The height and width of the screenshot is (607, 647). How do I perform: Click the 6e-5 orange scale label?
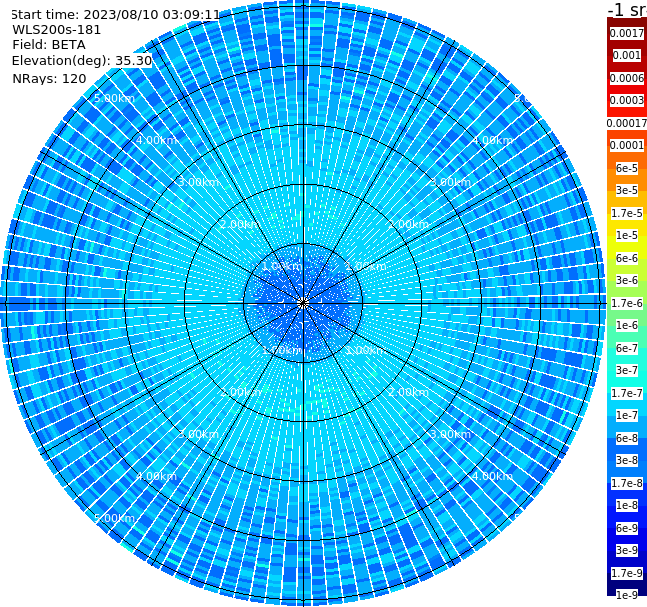pyautogui.click(x=627, y=168)
